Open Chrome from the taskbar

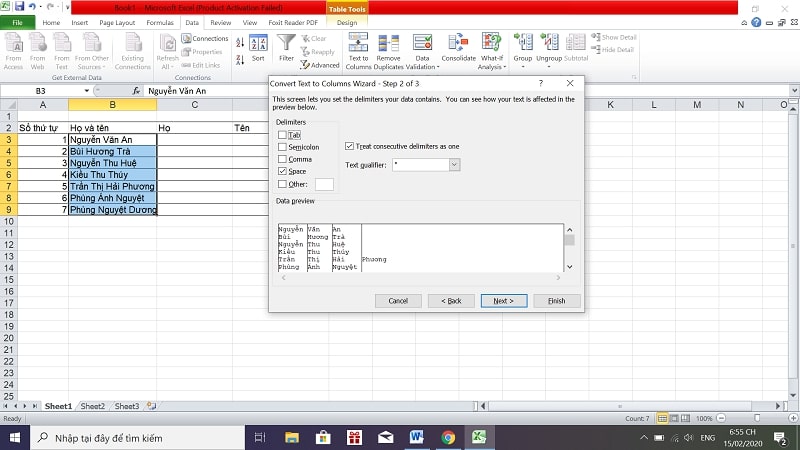(448, 437)
